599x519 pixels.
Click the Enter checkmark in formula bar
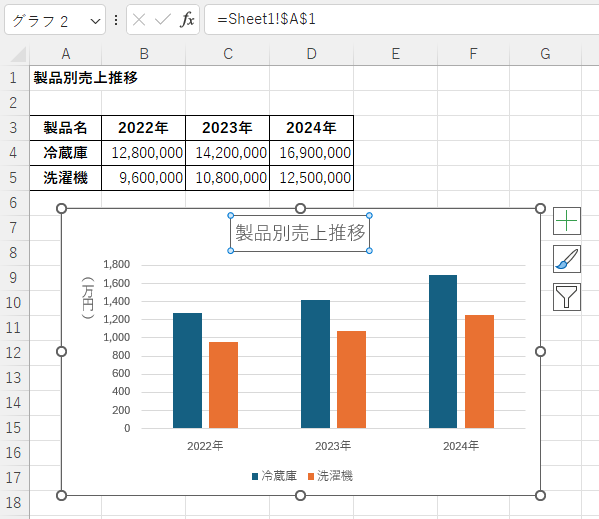click(x=163, y=19)
